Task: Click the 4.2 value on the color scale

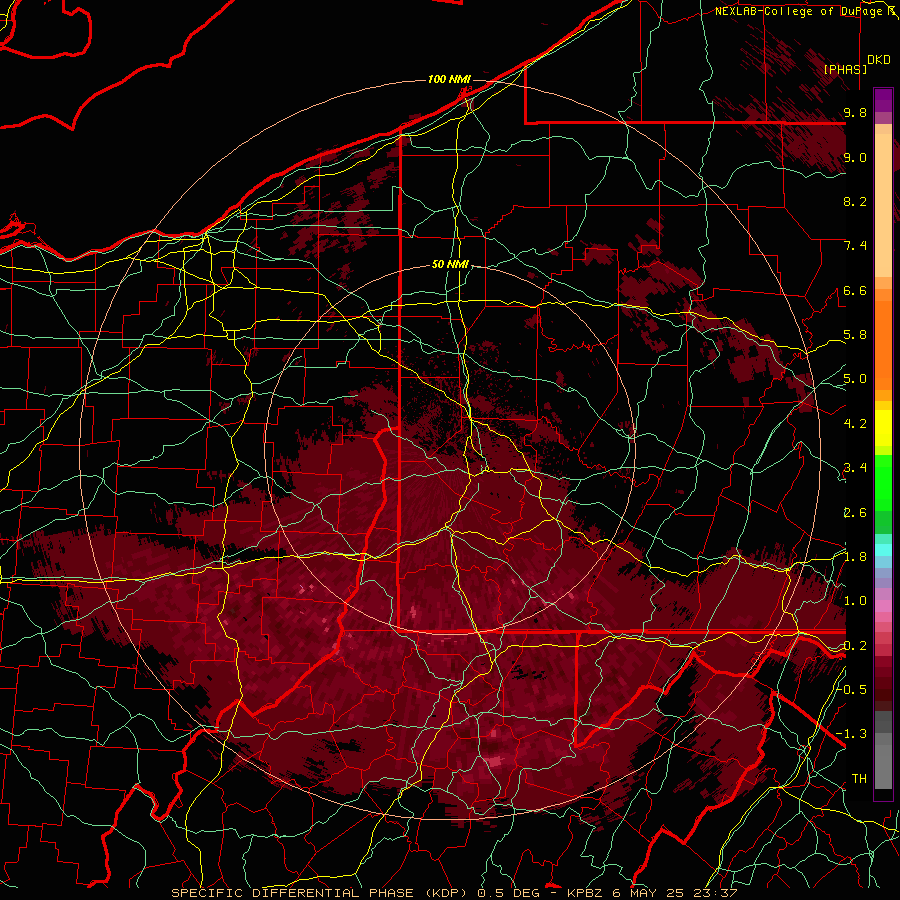Action: click(x=855, y=424)
